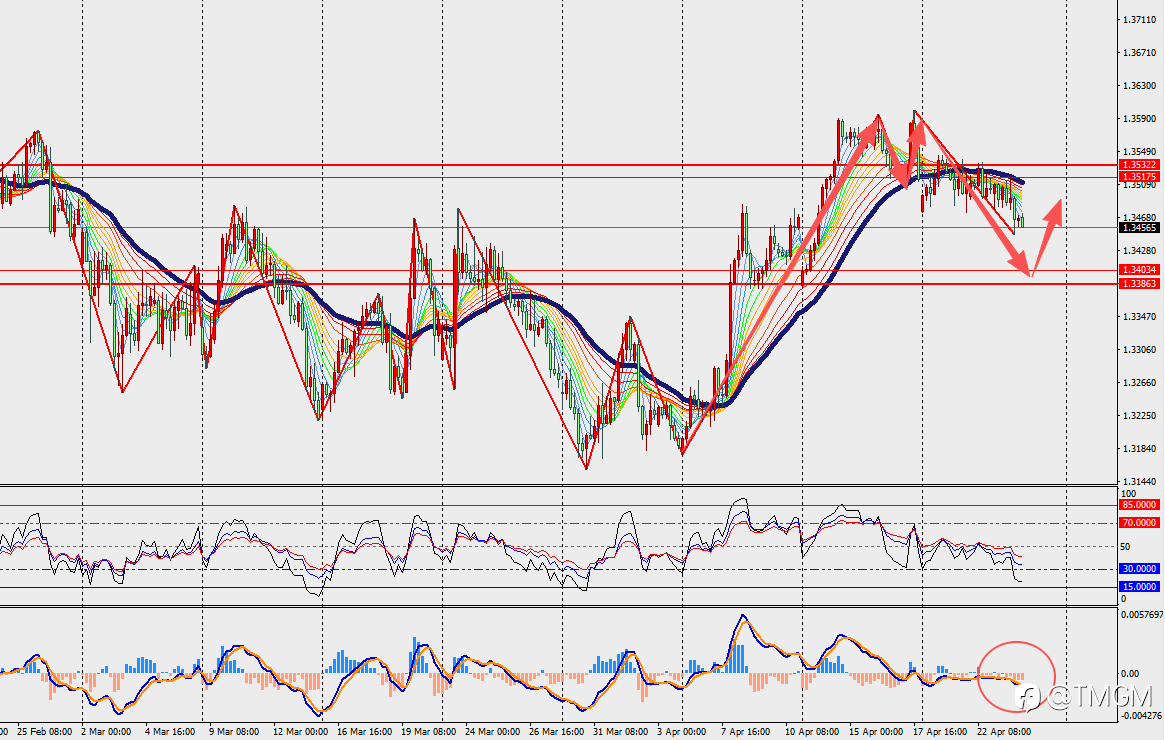This screenshot has width=1165, height=740.
Task: Click price axis value 1.31840
Action: [1140, 448]
